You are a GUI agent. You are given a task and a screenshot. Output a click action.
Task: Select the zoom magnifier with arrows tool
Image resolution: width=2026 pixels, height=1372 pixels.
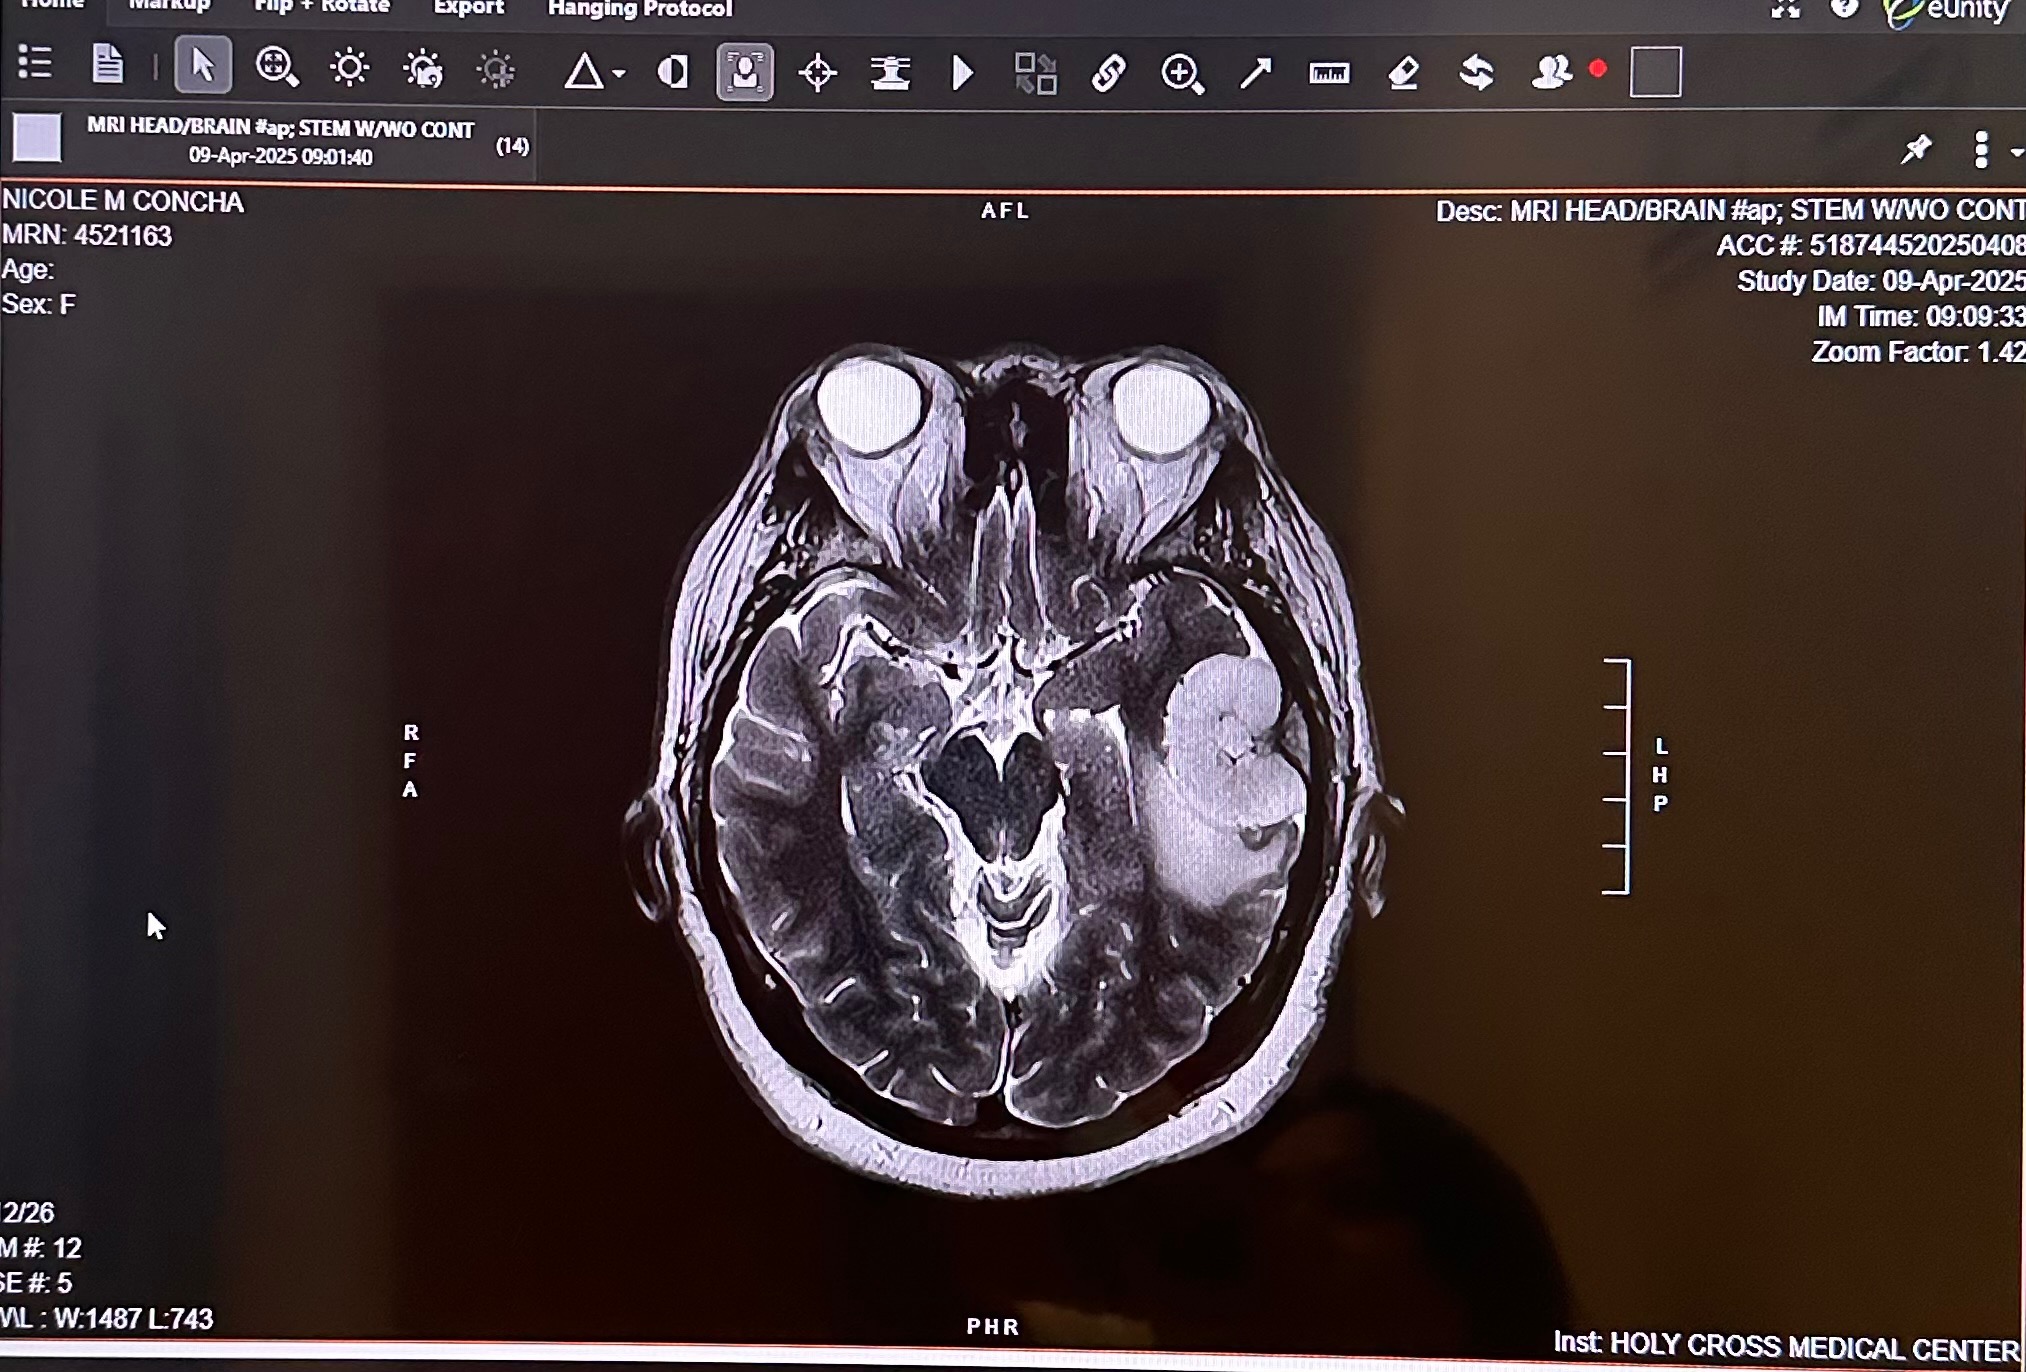pyautogui.click(x=277, y=68)
